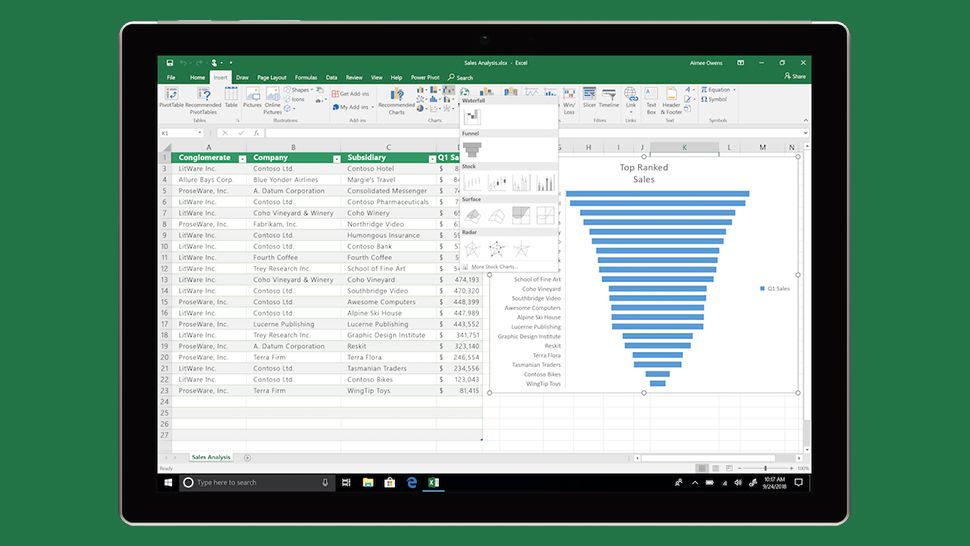Viewport: 970px width, 546px height.
Task: Select the basic Radar chart
Action: click(472, 249)
